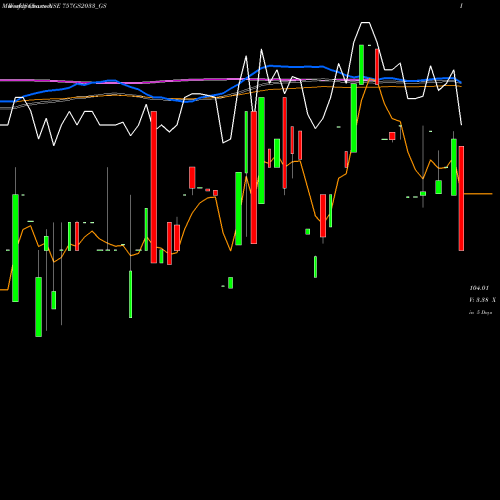Image resolution: width=500 pixels, height=500 pixels.
Task: Click the 757GS2033_GS chart title text
Action: coord(84,6)
